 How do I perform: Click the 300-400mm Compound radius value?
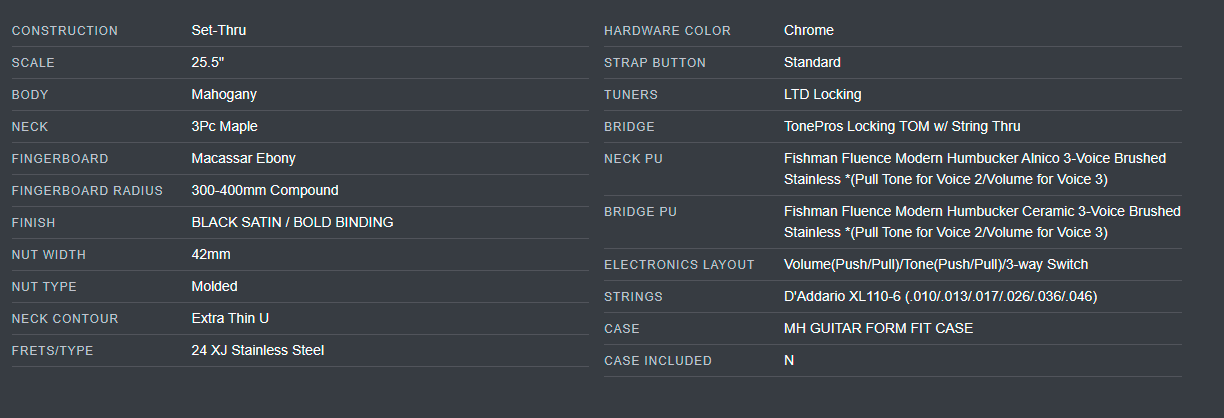tap(264, 190)
